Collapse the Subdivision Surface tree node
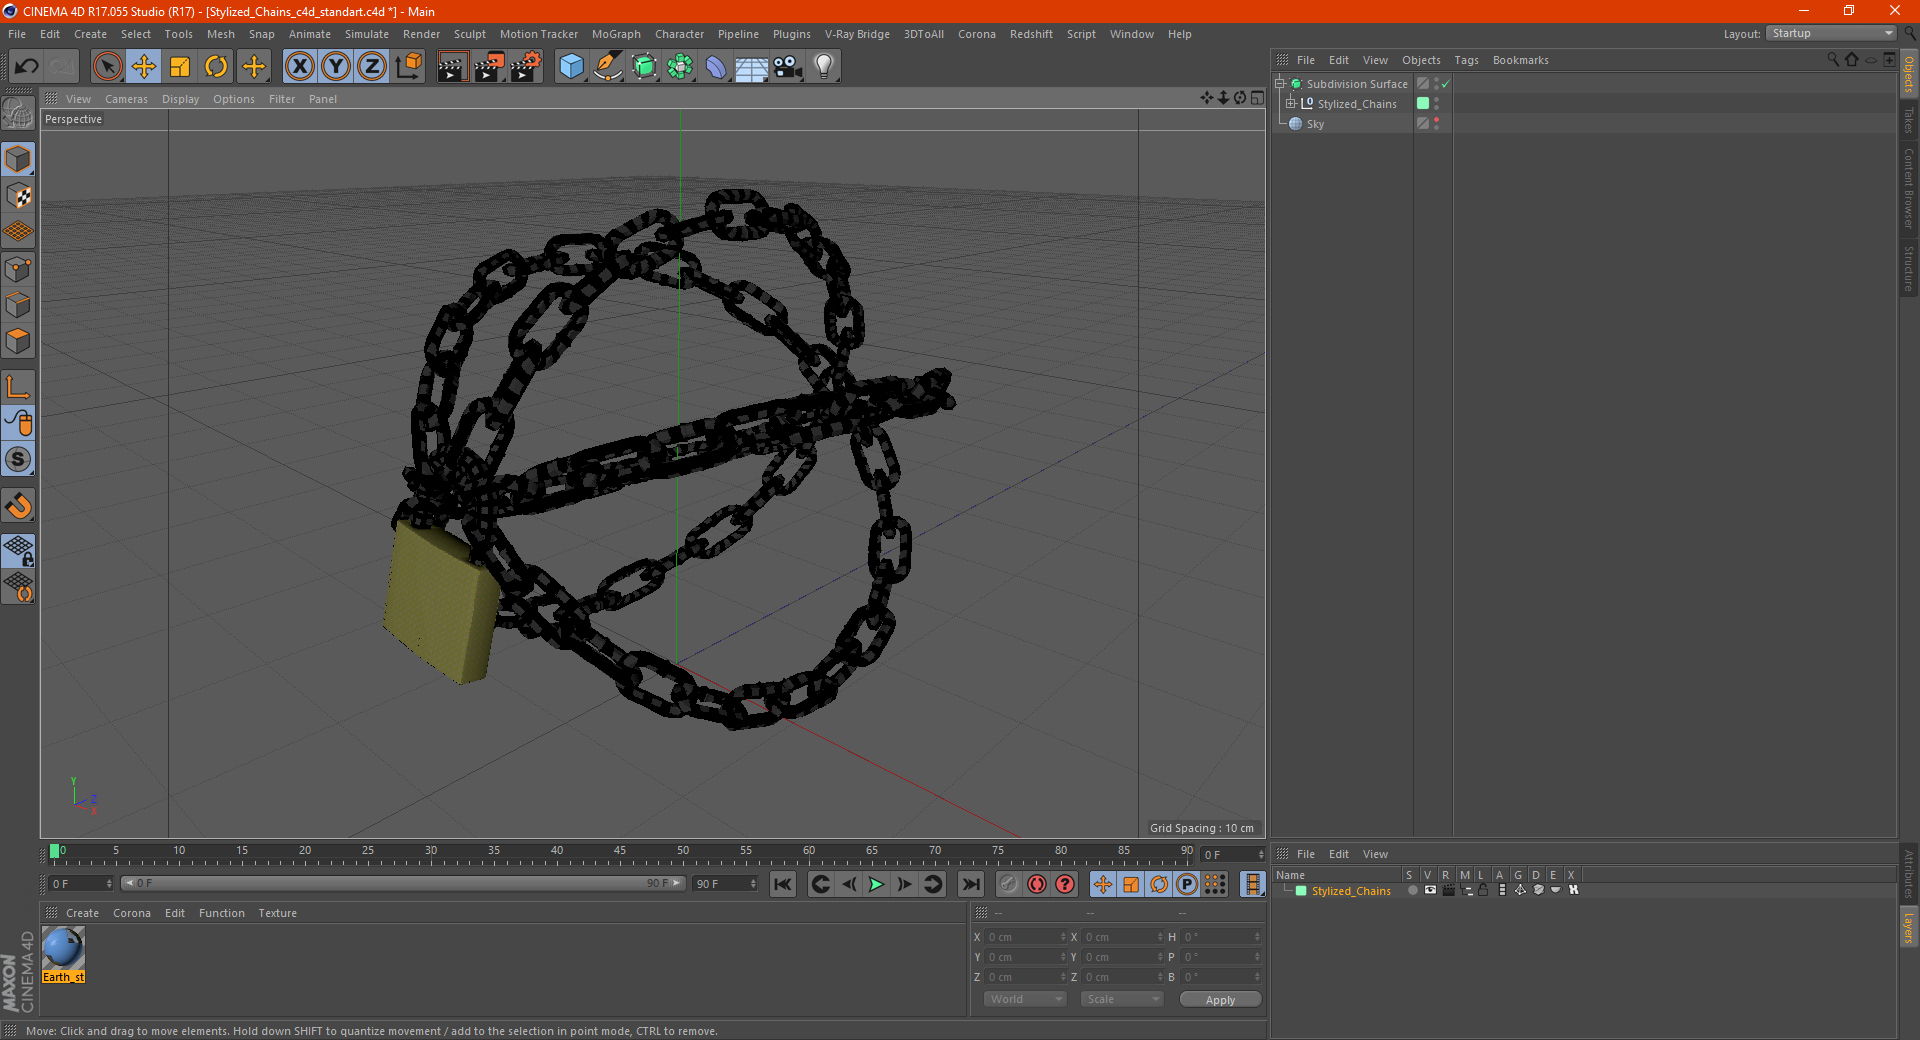The width and height of the screenshot is (1920, 1040). 1279,83
